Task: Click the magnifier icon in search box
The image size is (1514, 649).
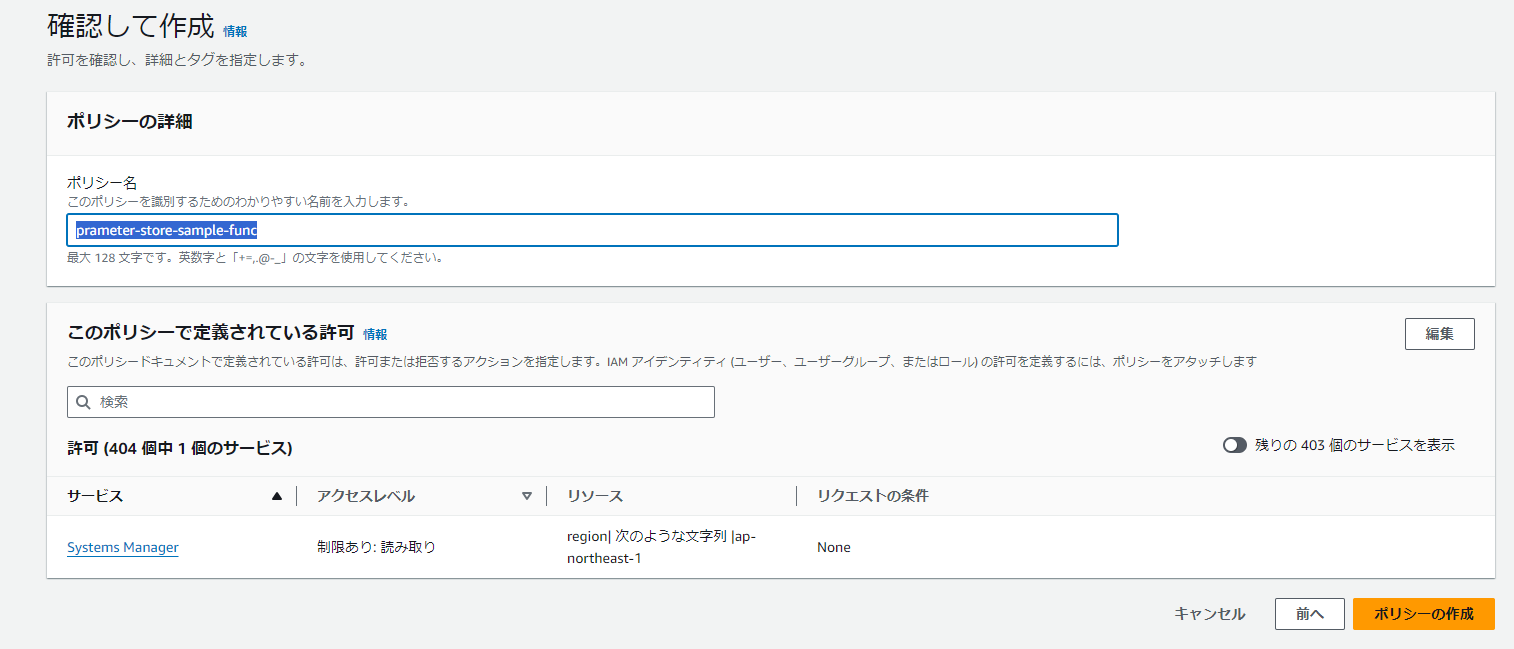Action: 83,402
